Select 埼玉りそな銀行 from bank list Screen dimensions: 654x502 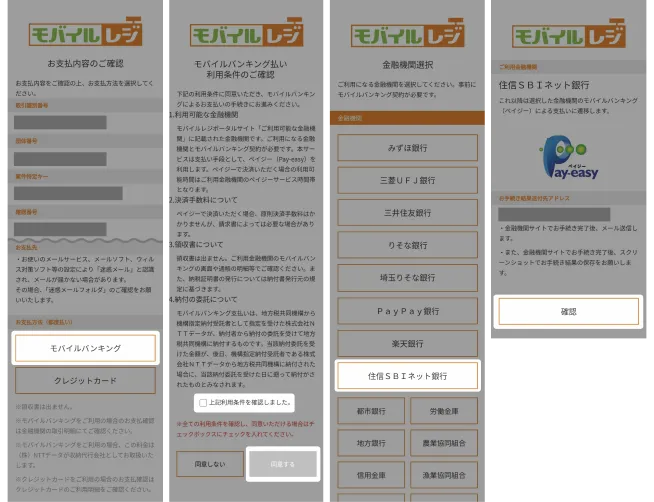[407, 278]
